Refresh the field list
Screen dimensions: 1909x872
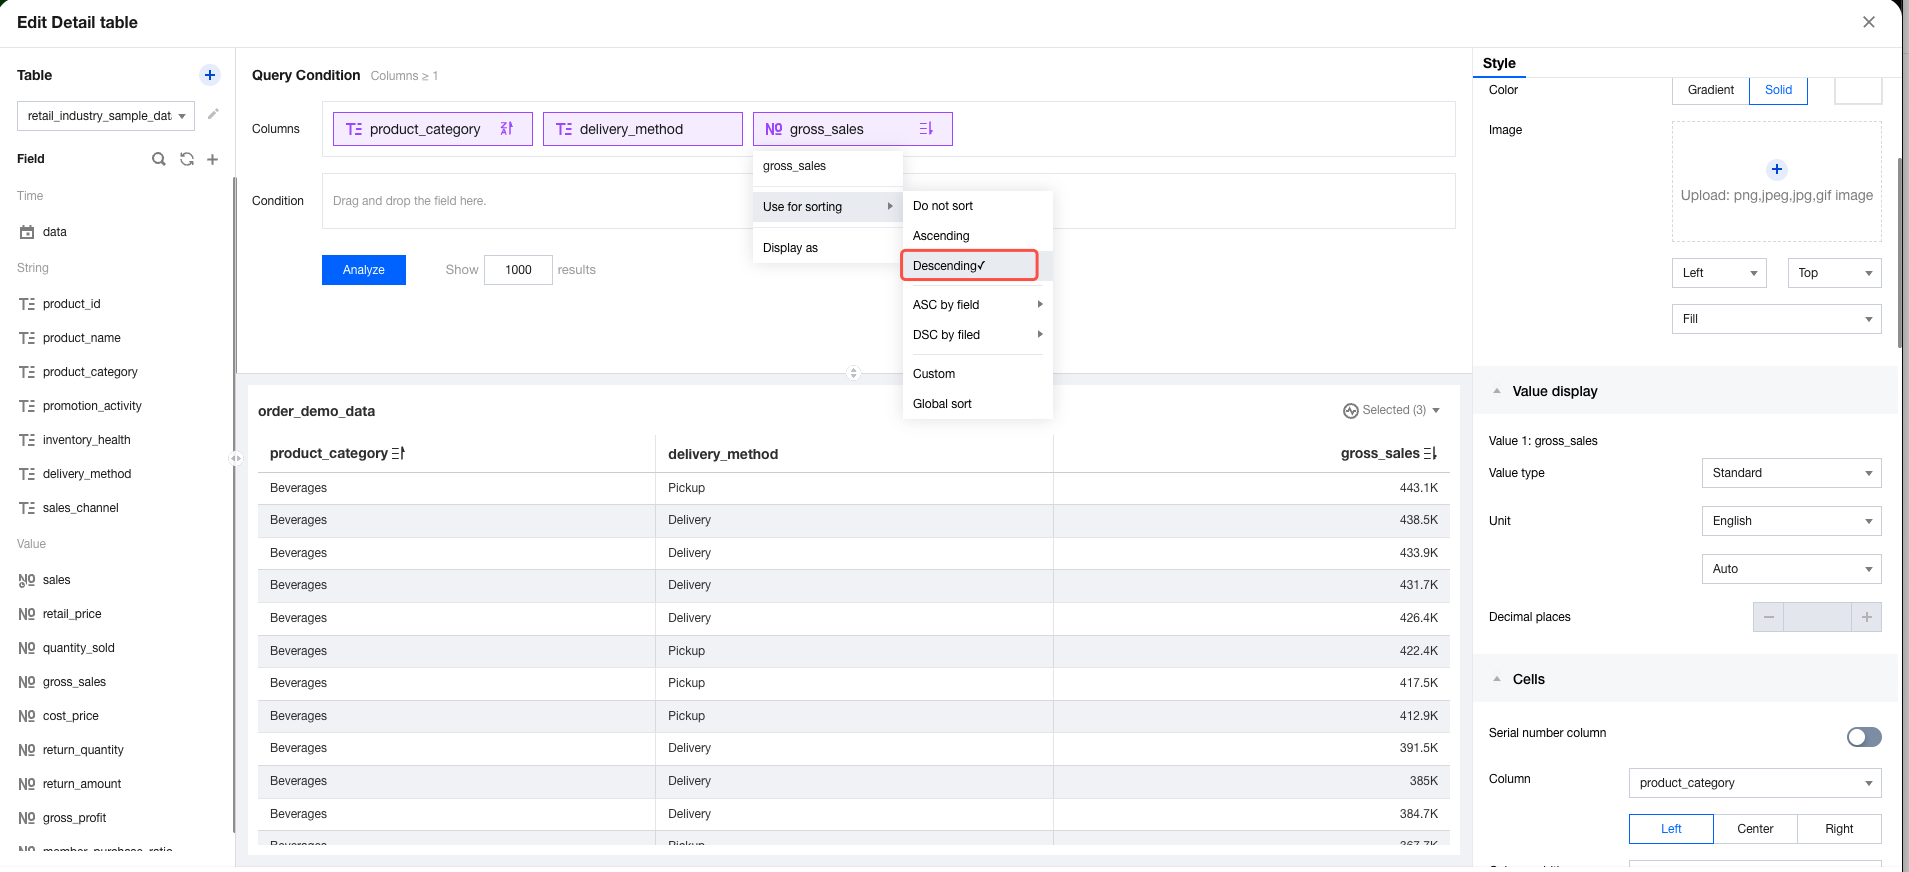click(186, 159)
